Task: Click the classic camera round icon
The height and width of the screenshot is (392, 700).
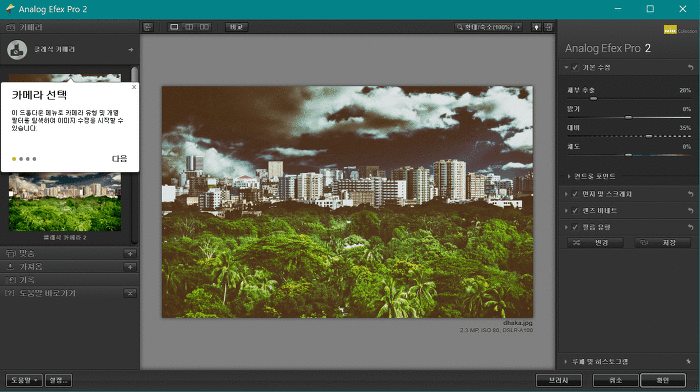Action: (x=17, y=50)
